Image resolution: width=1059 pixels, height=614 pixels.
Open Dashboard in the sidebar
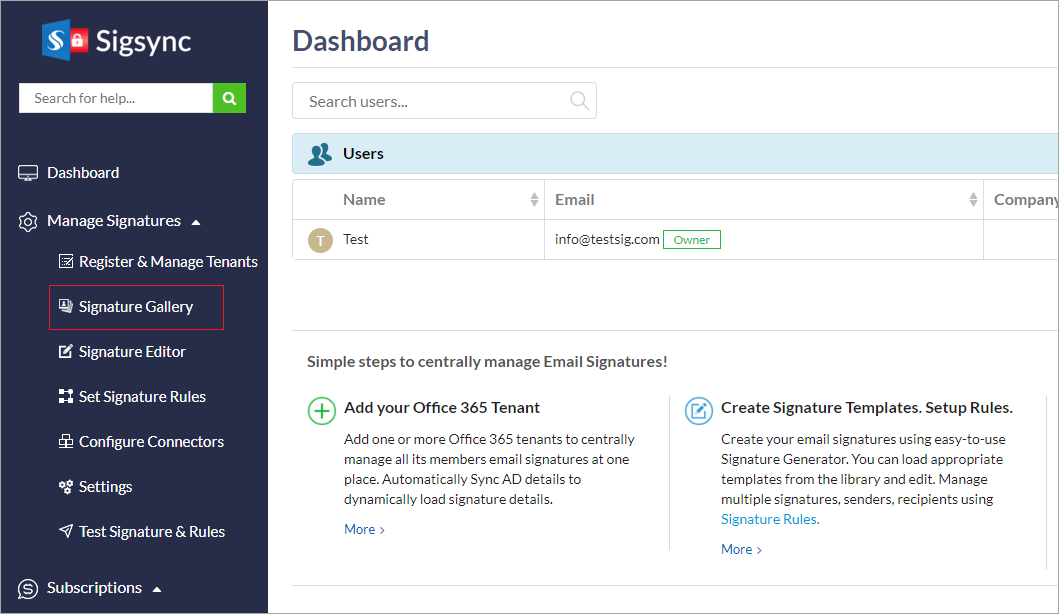tap(82, 173)
